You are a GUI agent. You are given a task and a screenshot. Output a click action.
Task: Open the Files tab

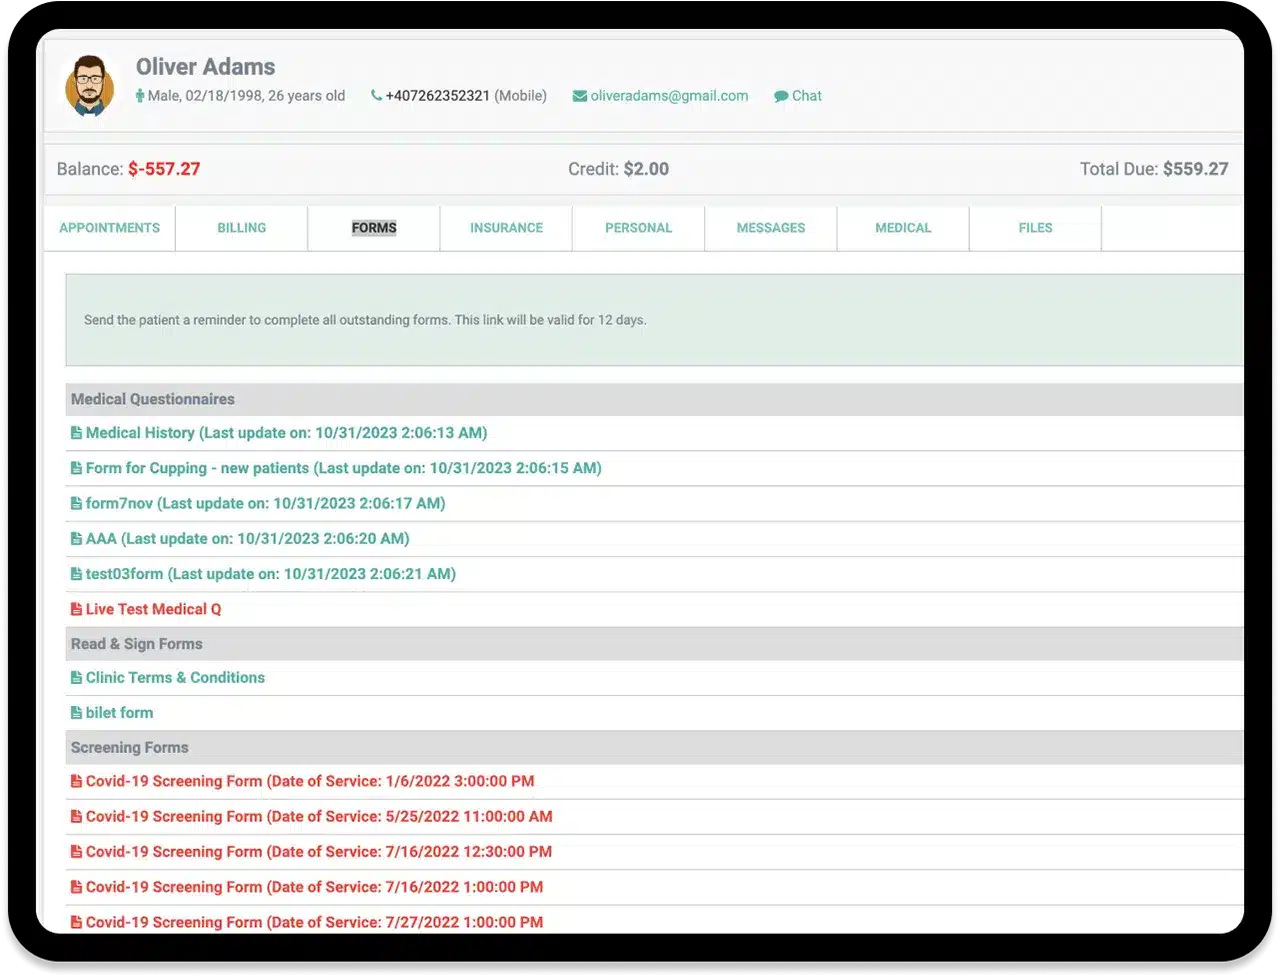click(x=1035, y=228)
